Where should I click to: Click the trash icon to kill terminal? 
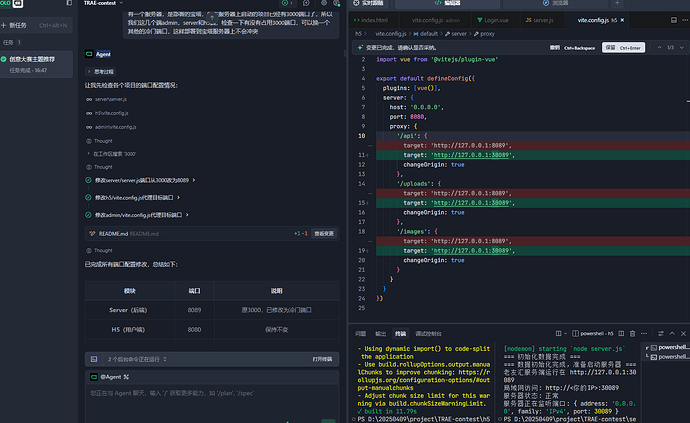[632, 334]
